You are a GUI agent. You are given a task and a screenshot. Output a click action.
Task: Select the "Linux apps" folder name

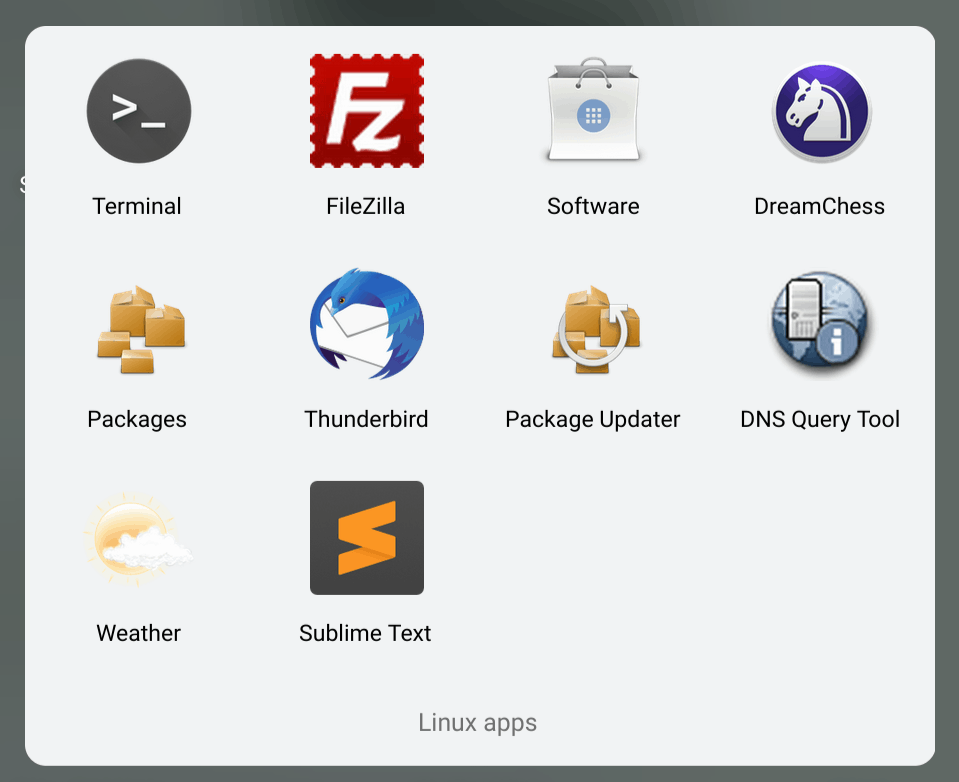478,723
